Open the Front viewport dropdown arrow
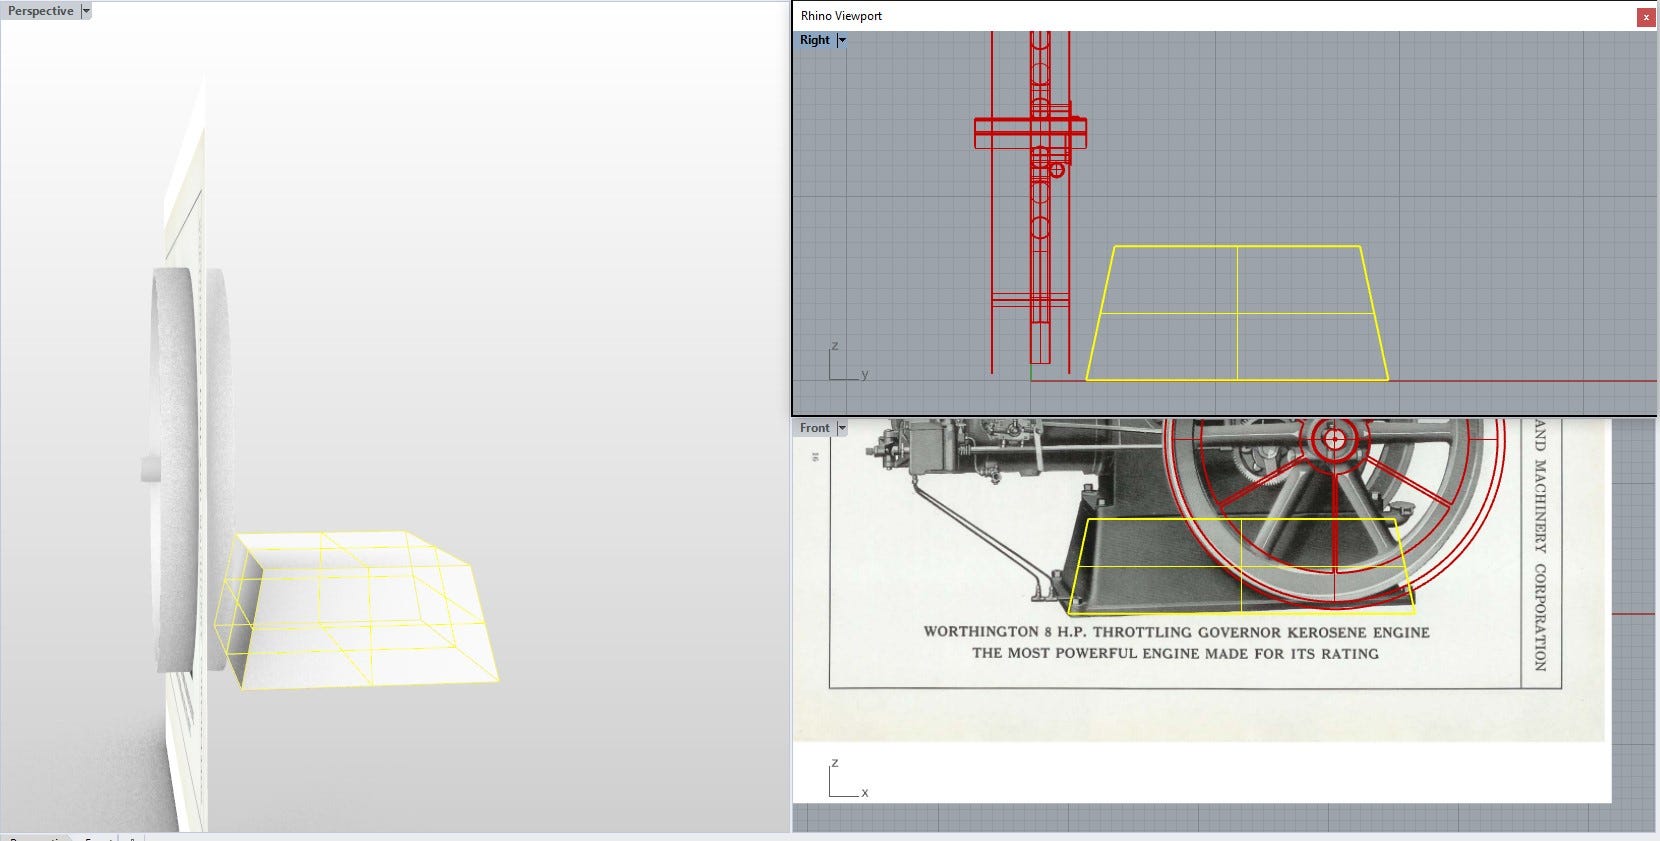The image size is (1660, 841). 842,428
